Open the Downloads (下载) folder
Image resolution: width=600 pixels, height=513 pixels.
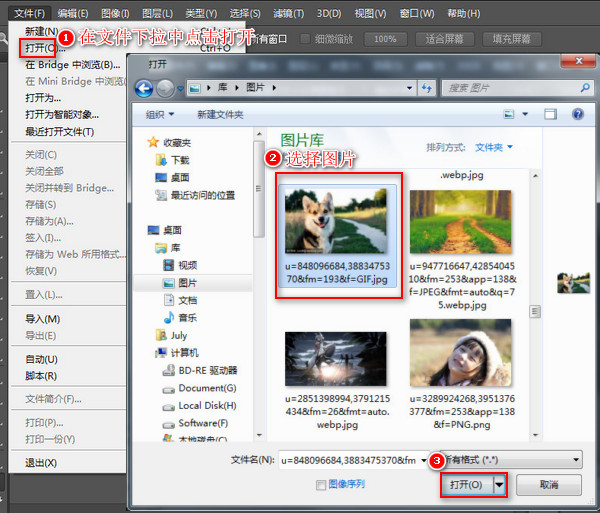pyautogui.click(x=174, y=160)
